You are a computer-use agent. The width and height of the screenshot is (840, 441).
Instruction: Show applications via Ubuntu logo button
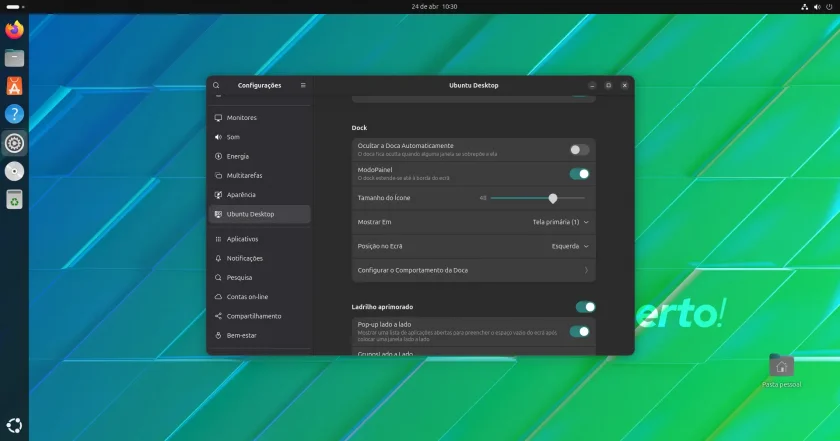(14, 425)
